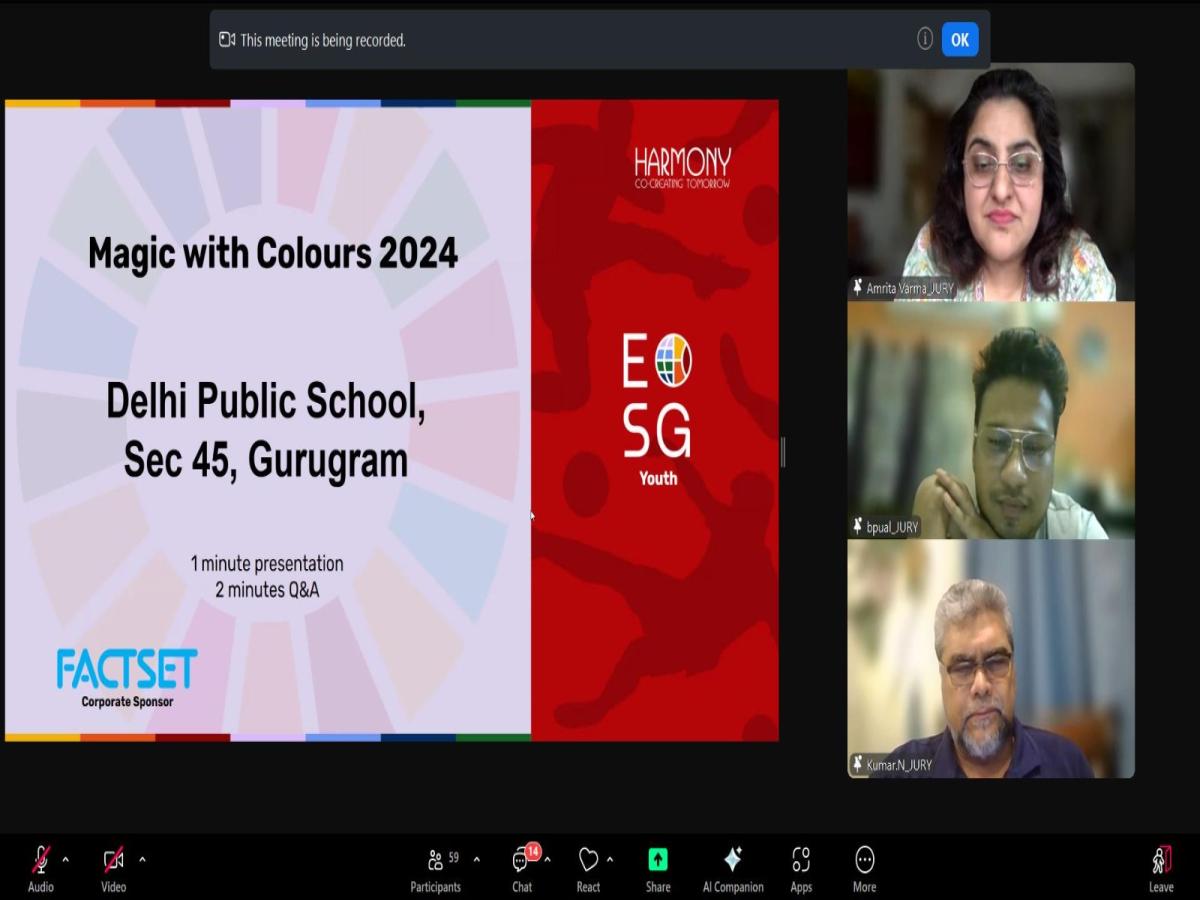
Task: Click the recording info icon
Action: point(925,39)
